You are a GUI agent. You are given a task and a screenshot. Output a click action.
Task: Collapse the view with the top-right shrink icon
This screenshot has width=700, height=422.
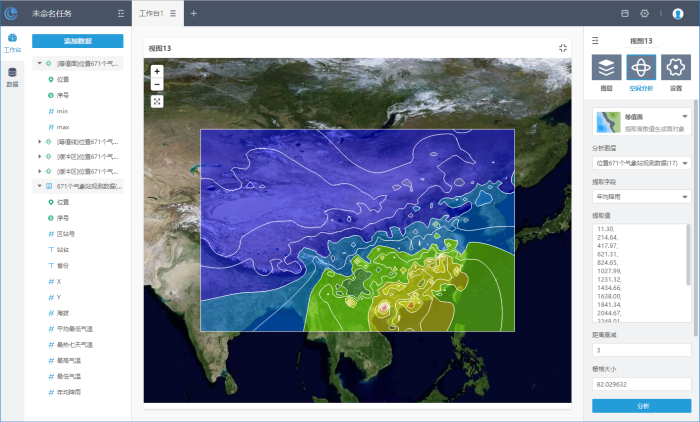tap(563, 48)
